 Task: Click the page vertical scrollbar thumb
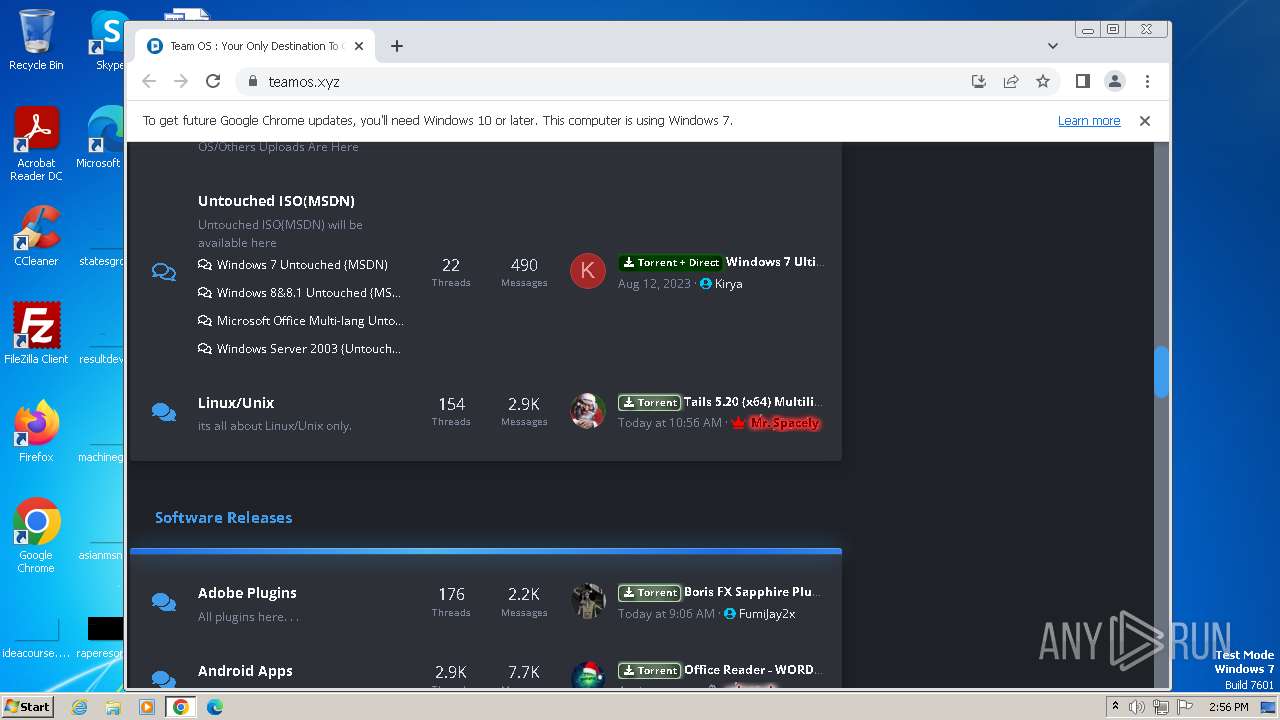click(x=1161, y=371)
